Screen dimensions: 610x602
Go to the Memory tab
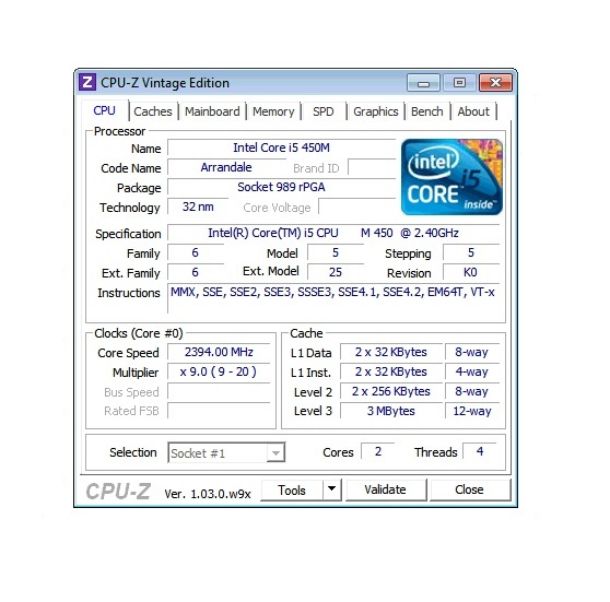pos(273,112)
